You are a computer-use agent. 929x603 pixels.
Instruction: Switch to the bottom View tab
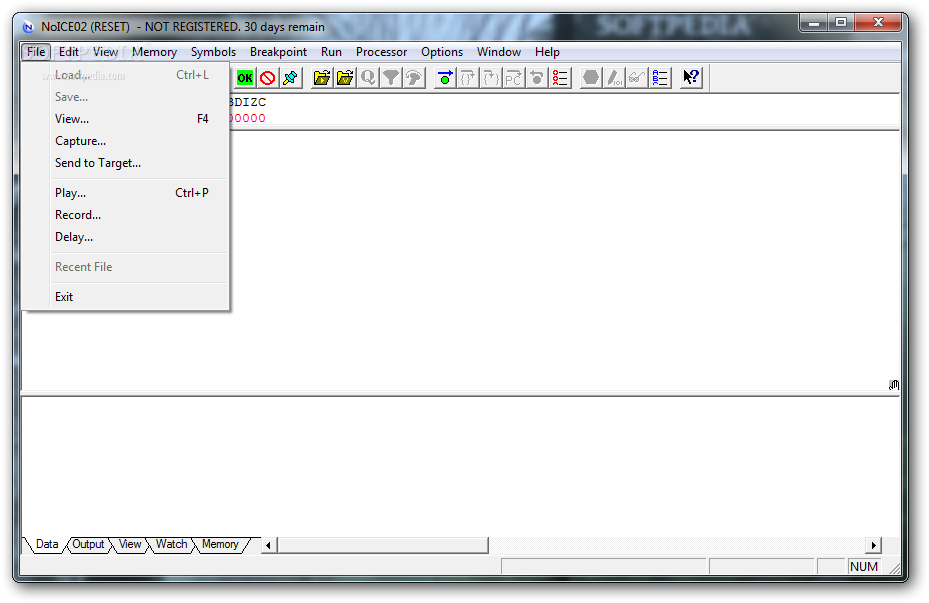[x=130, y=544]
